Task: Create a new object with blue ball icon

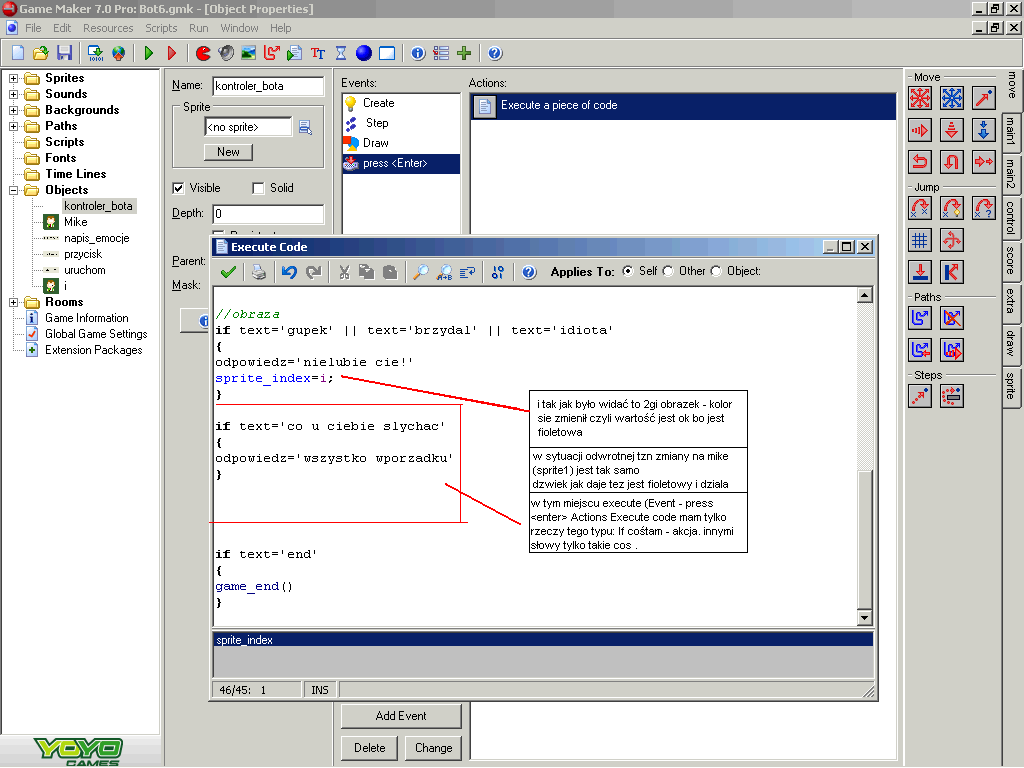Action: click(x=363, y=53)
